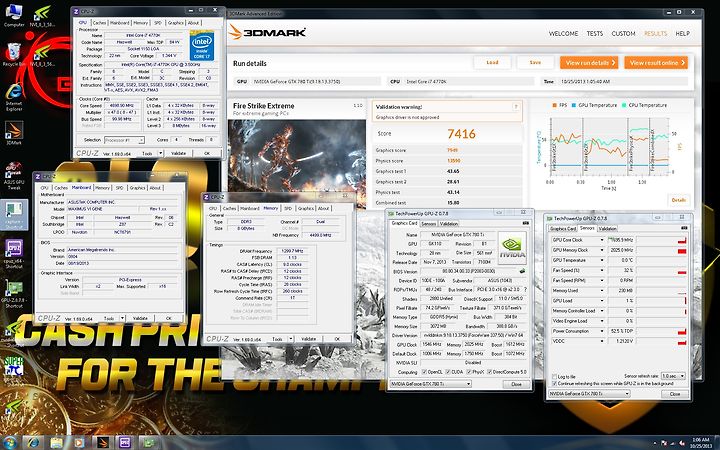
Task: Click the screenshot camera icon in GPU-Z Graphics Card window
Action: [526, 223]
